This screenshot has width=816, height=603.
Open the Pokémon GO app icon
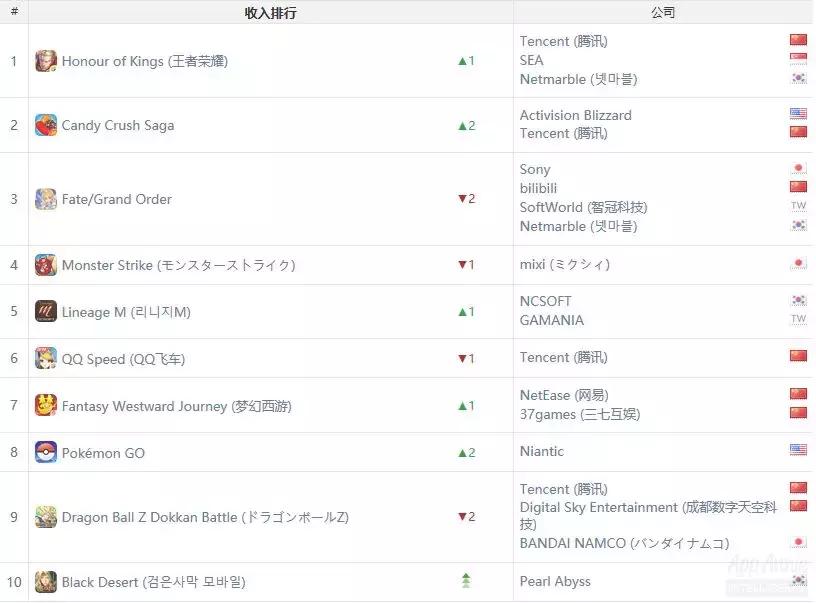click(45, 452)
